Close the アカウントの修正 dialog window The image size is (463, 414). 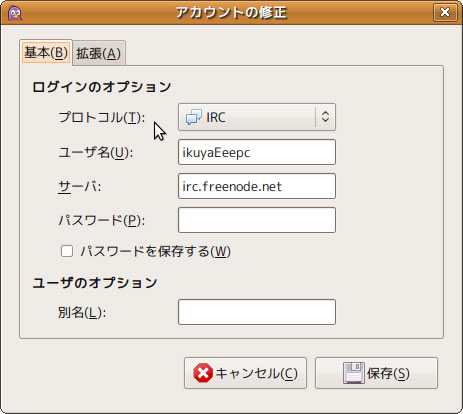click(x=445, y=12)
